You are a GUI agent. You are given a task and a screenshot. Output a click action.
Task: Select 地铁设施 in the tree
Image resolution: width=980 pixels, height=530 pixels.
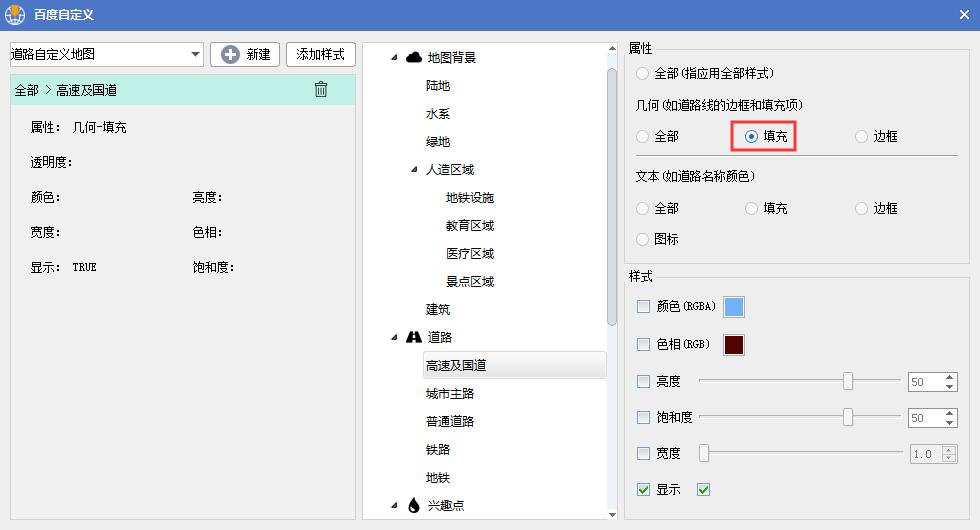coord(470,198)
